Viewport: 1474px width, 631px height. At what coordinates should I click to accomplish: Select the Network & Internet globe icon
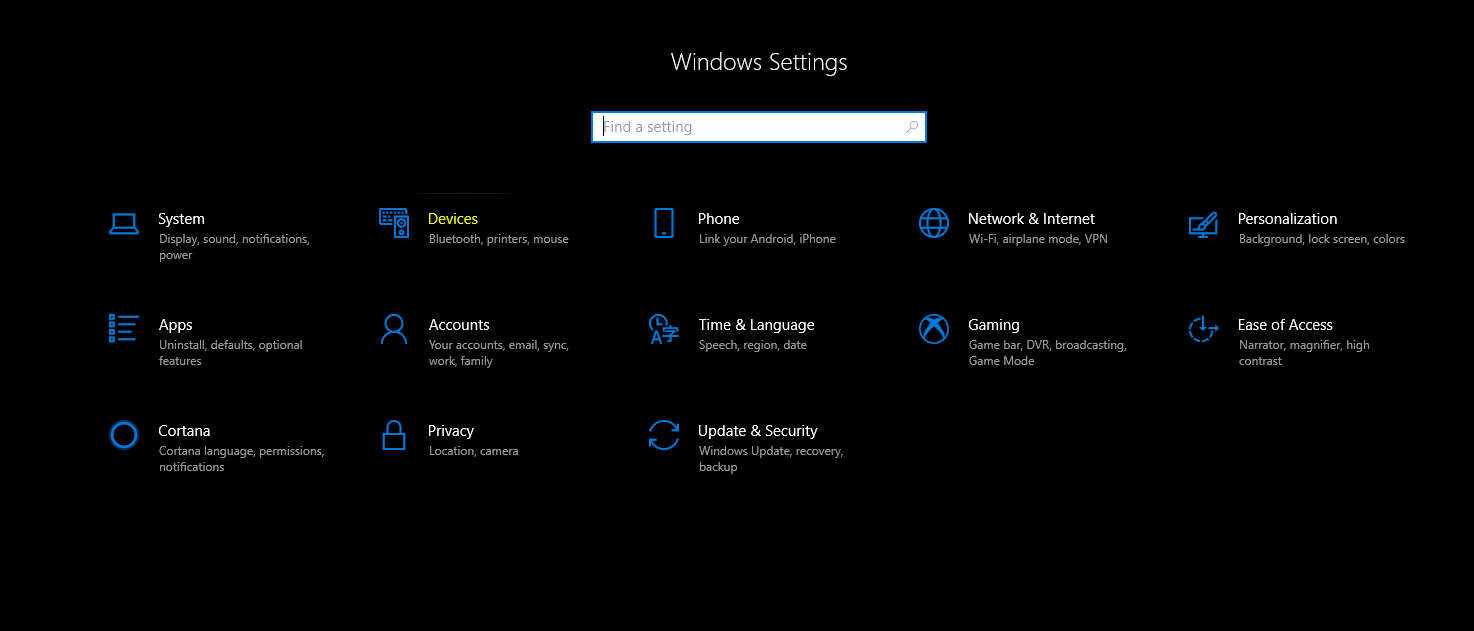[934, 223]
